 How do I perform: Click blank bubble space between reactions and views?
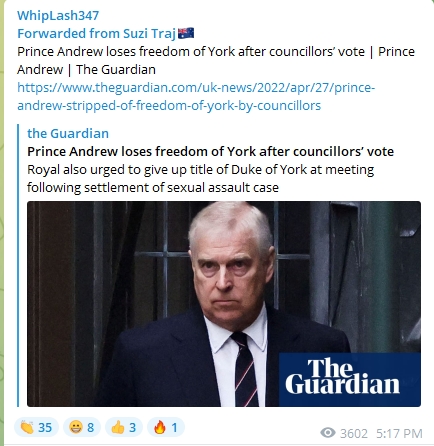coord(252,428)
